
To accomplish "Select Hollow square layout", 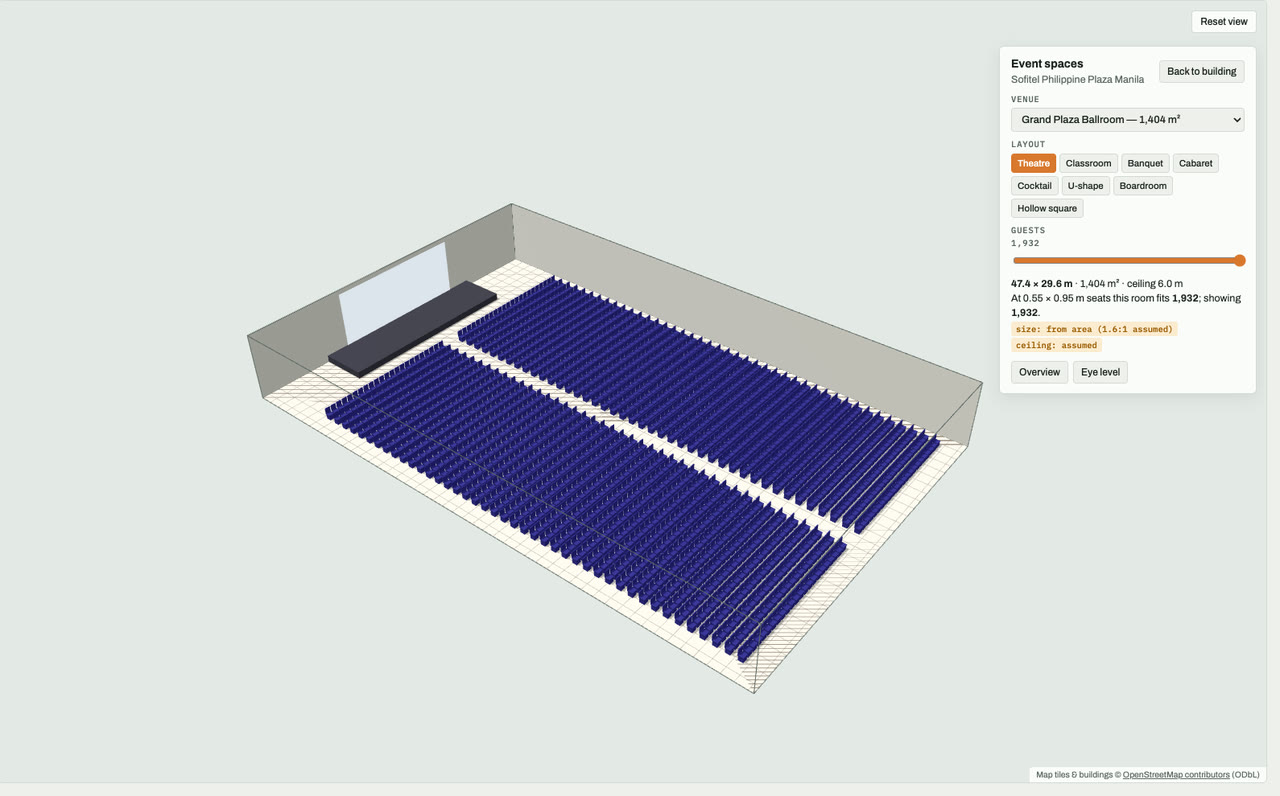I will point(1047,208).
